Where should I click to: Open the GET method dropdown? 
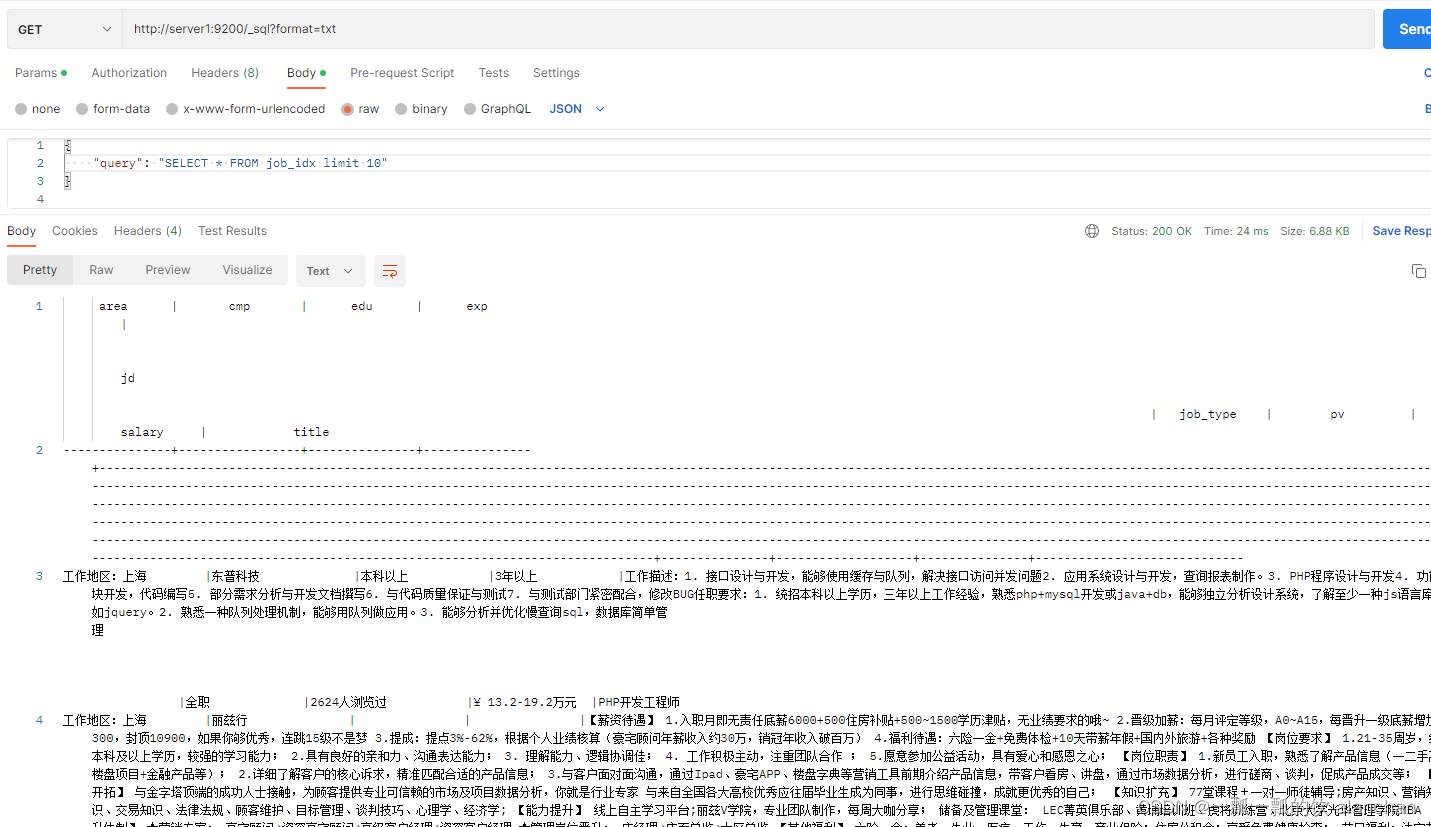tap(64, 29)
